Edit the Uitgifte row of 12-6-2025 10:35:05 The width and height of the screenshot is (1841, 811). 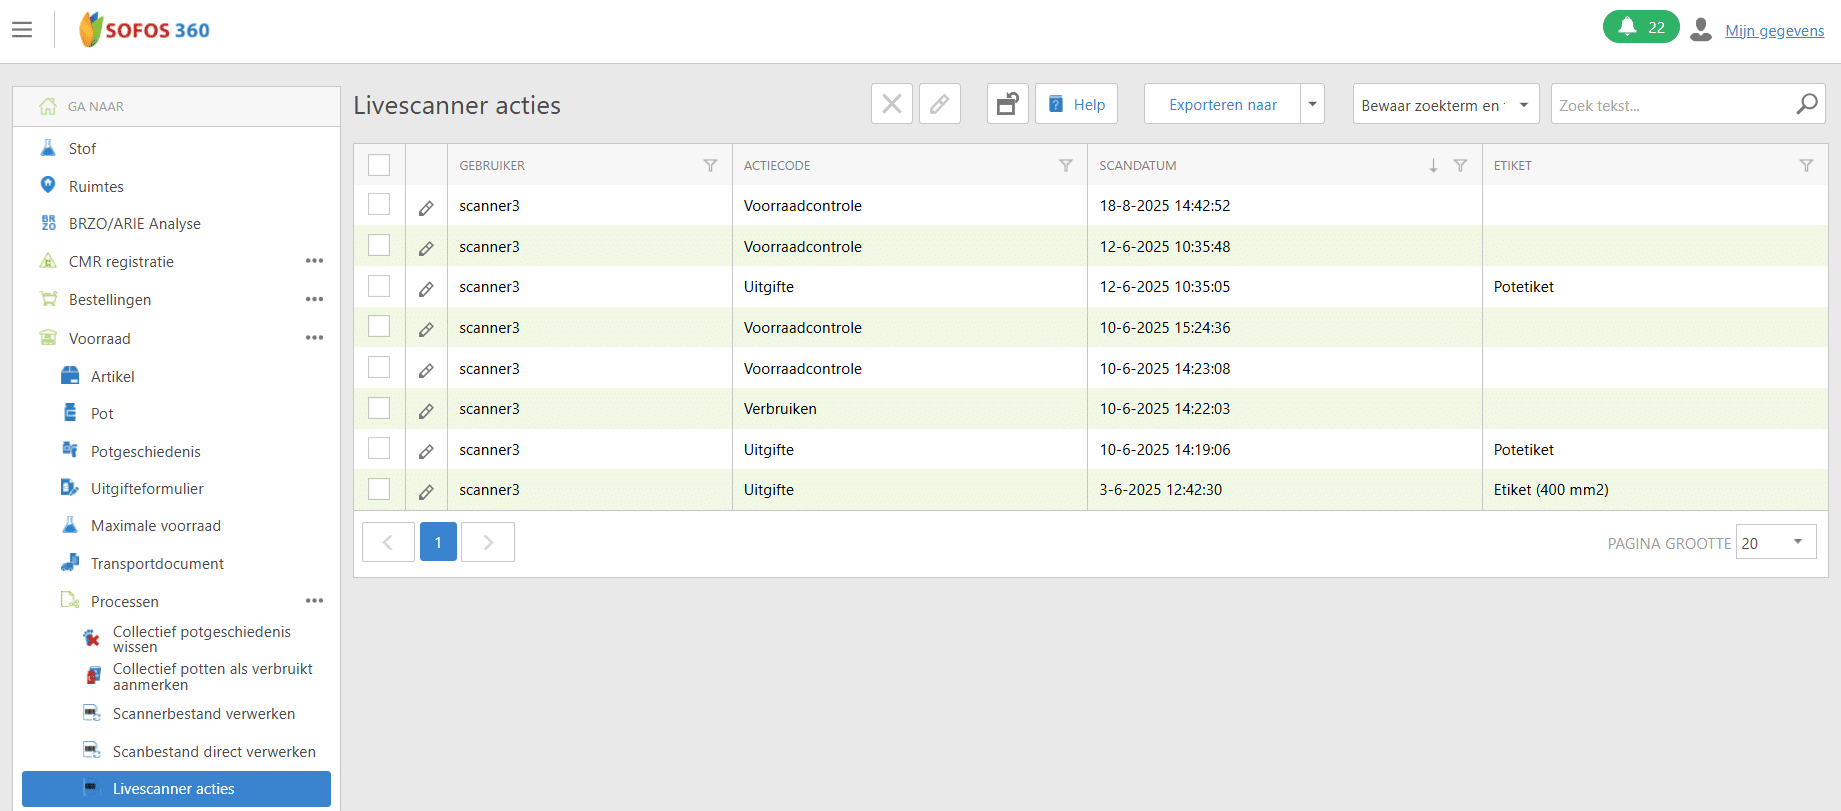426,289
